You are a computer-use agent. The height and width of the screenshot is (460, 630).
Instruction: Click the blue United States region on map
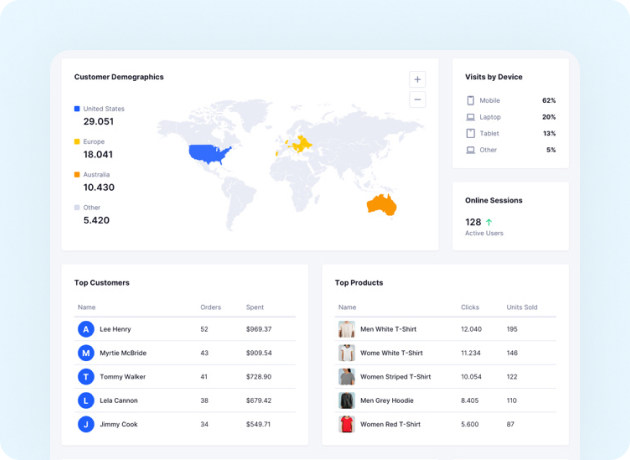coord(208,154)
